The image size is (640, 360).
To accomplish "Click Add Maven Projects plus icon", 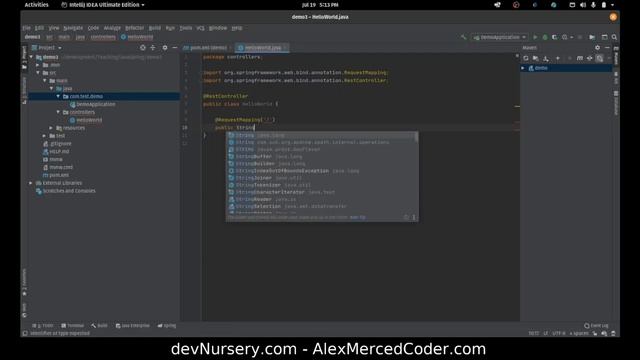I will click(558, 58).
